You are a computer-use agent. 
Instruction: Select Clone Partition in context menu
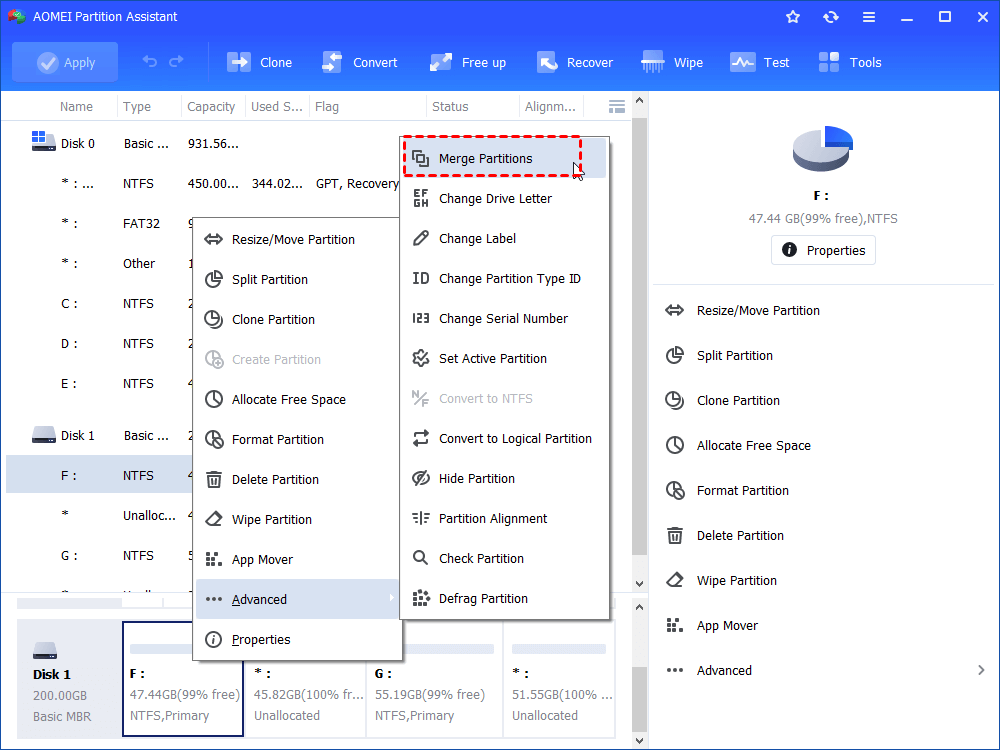click(297, 320)
